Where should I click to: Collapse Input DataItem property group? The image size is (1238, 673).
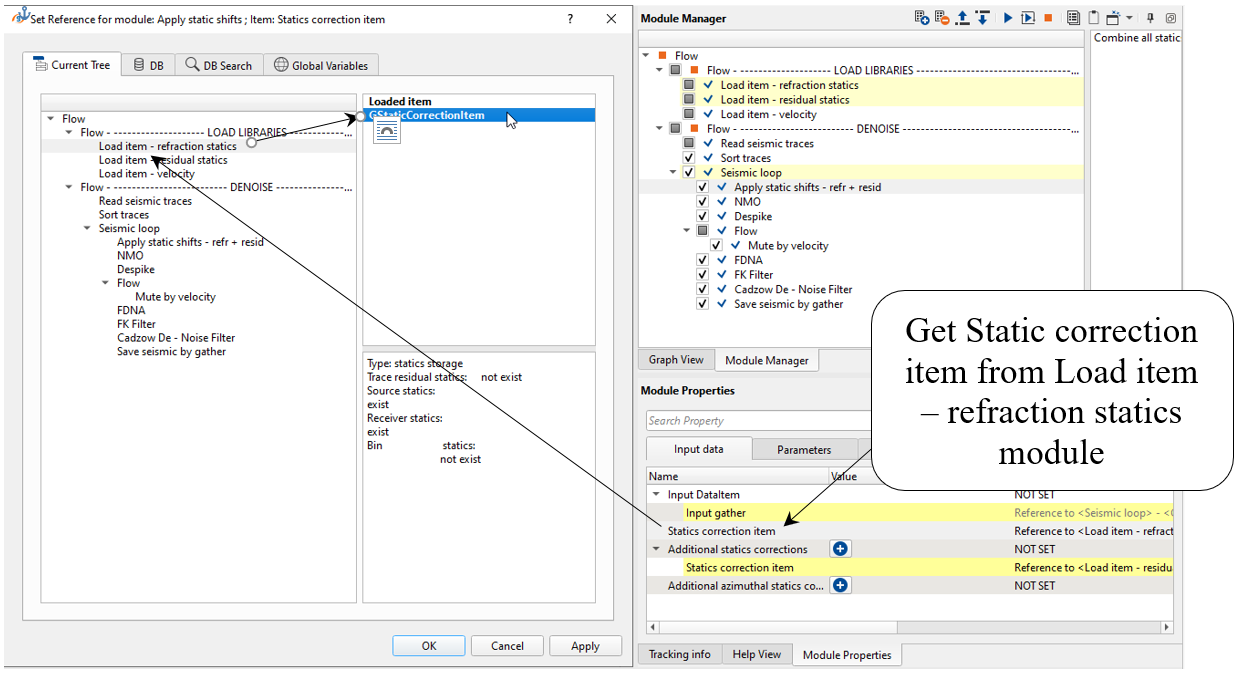(x=656, y=495)
